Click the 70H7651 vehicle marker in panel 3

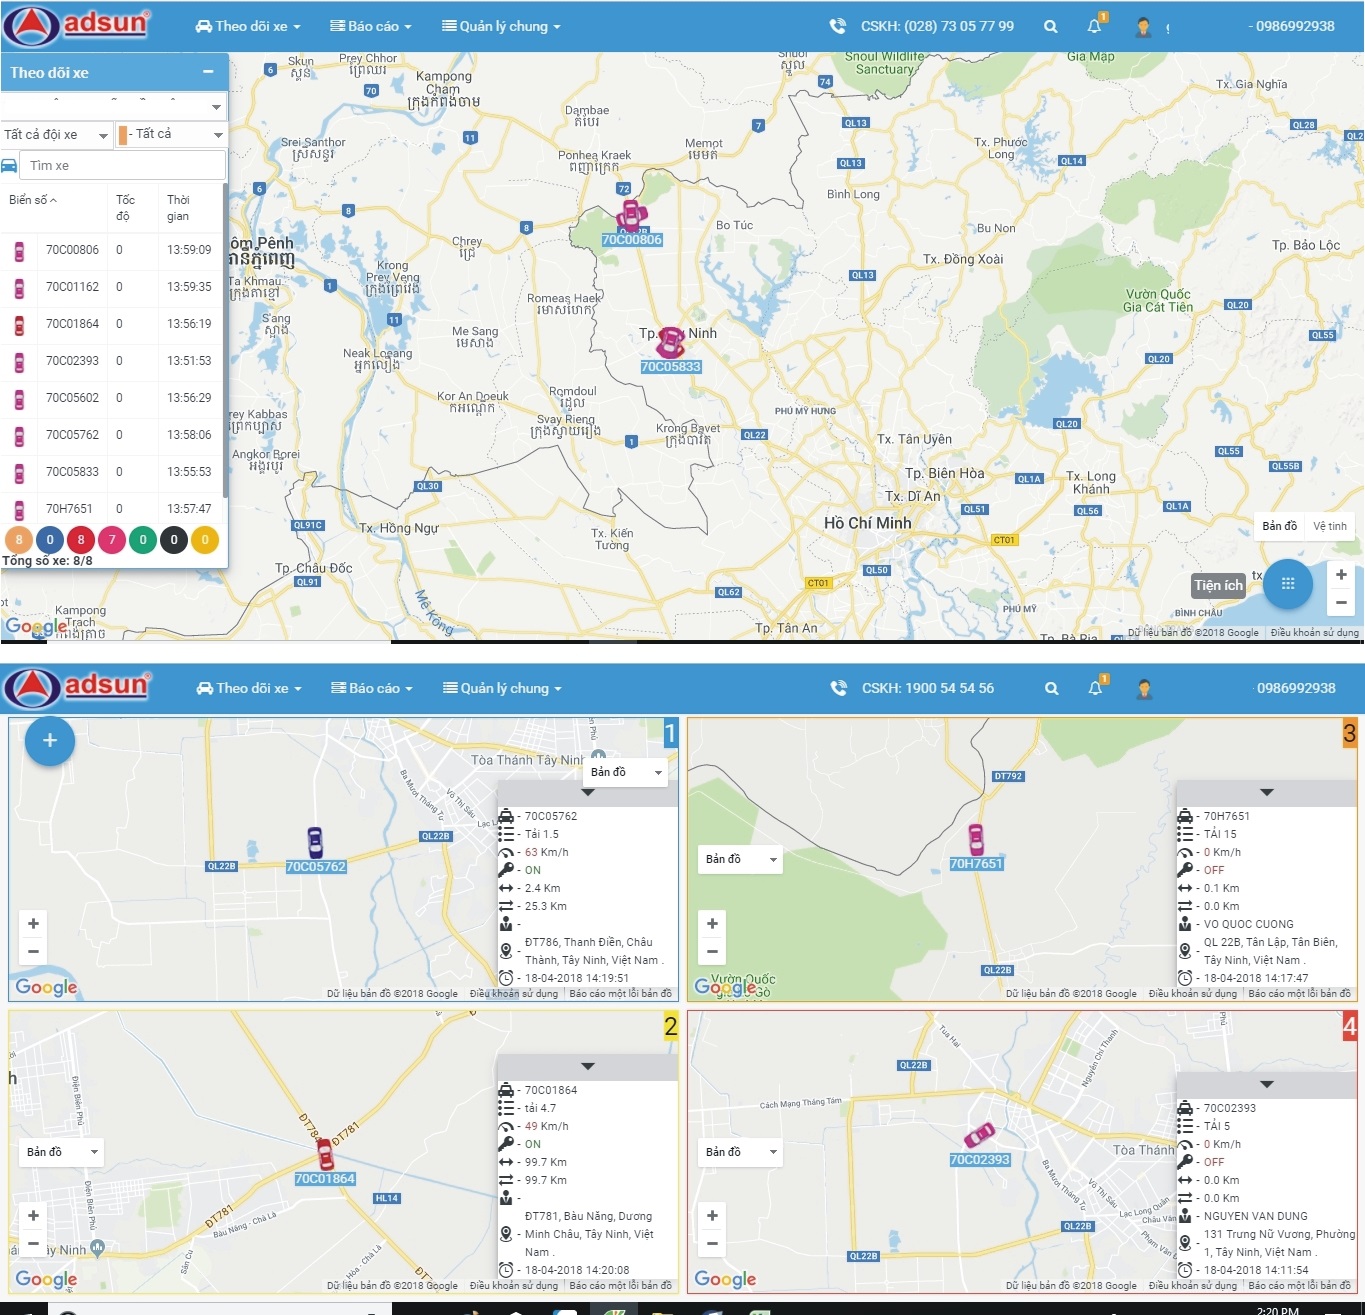(976, 840)
